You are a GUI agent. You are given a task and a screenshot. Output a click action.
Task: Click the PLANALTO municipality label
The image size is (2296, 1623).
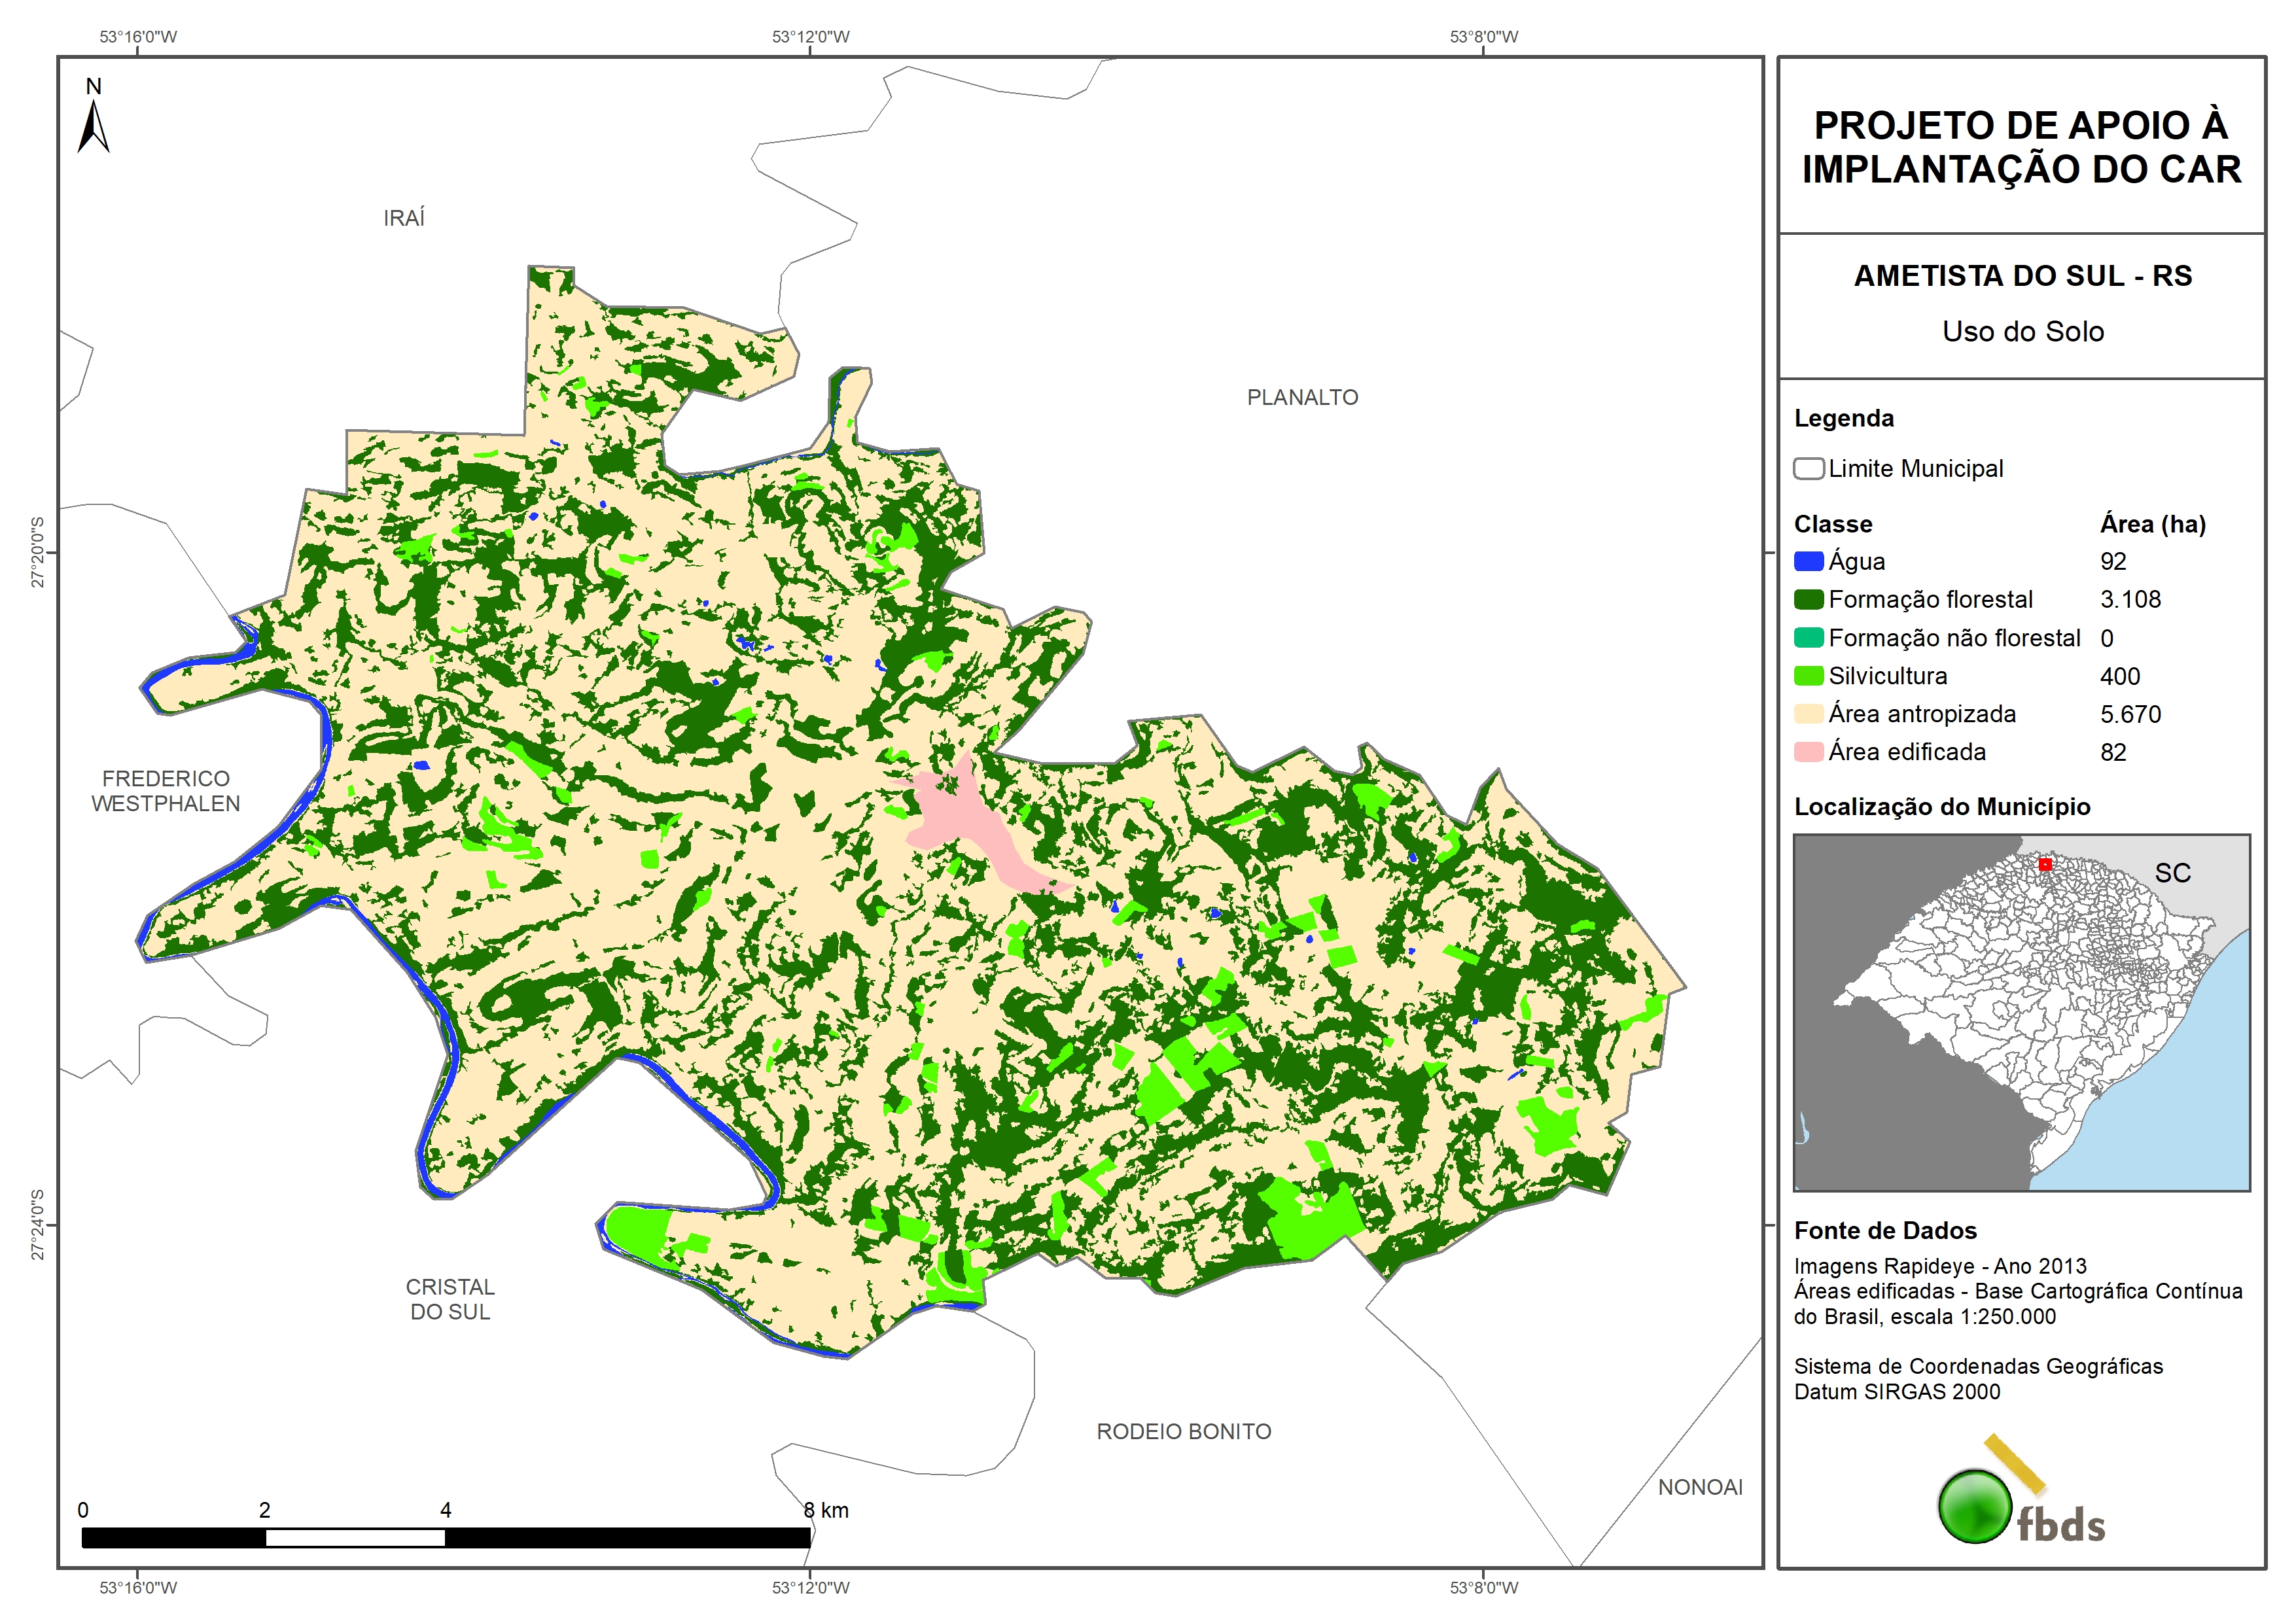coord(1302,397)
